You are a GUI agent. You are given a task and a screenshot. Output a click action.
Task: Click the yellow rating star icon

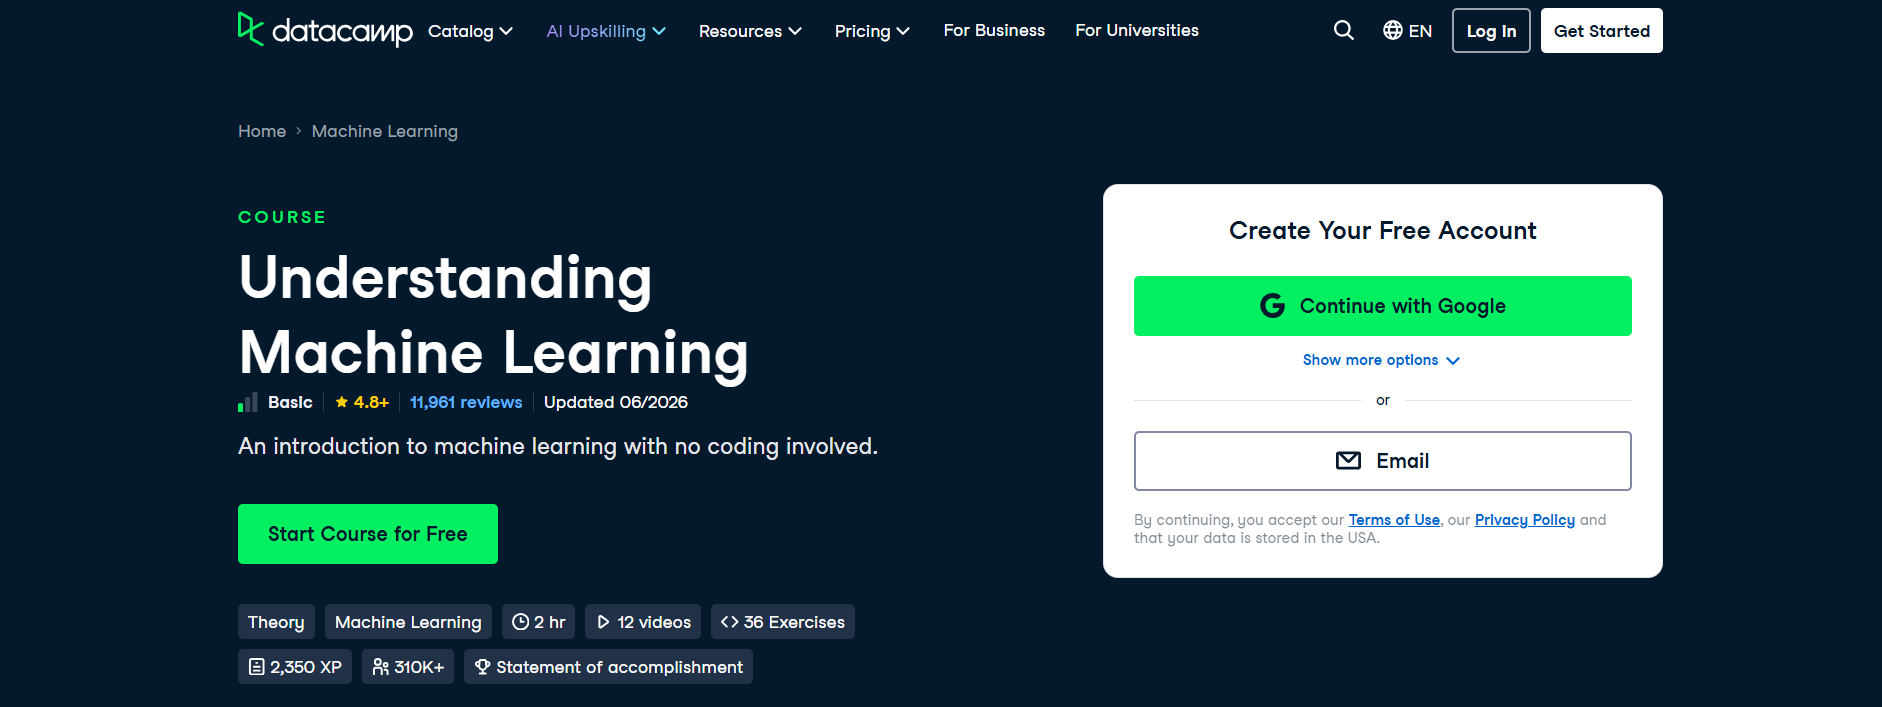(x=342, y=402)
